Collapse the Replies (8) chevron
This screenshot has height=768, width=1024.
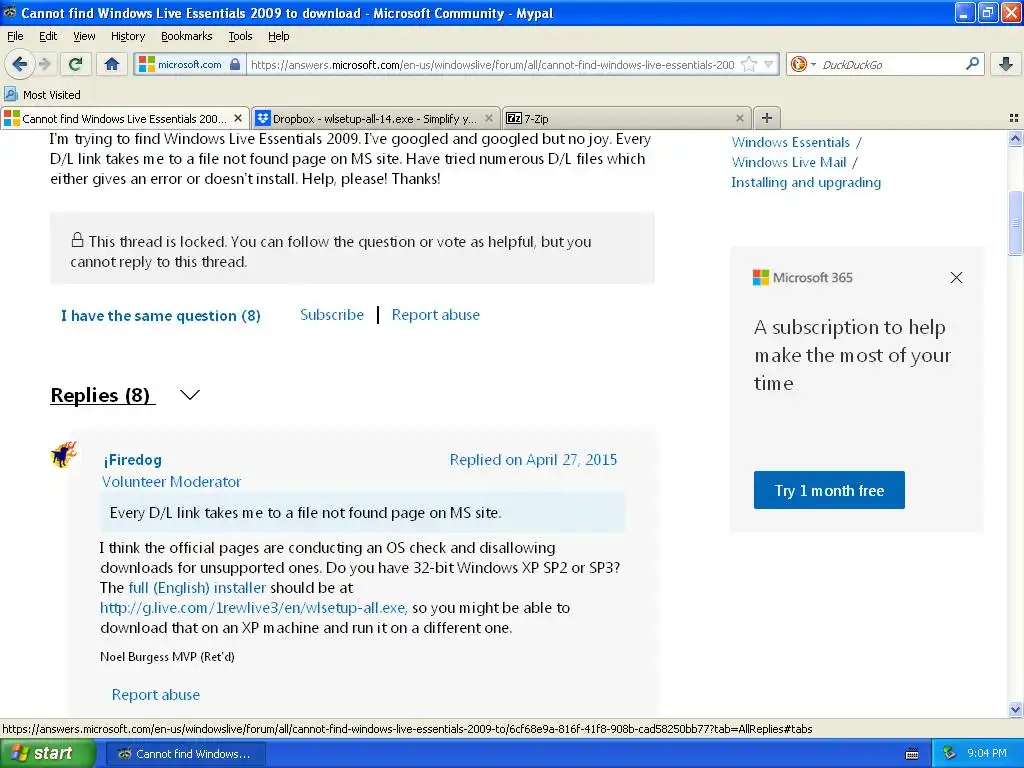pyautogui.click(x=189, y=394)
